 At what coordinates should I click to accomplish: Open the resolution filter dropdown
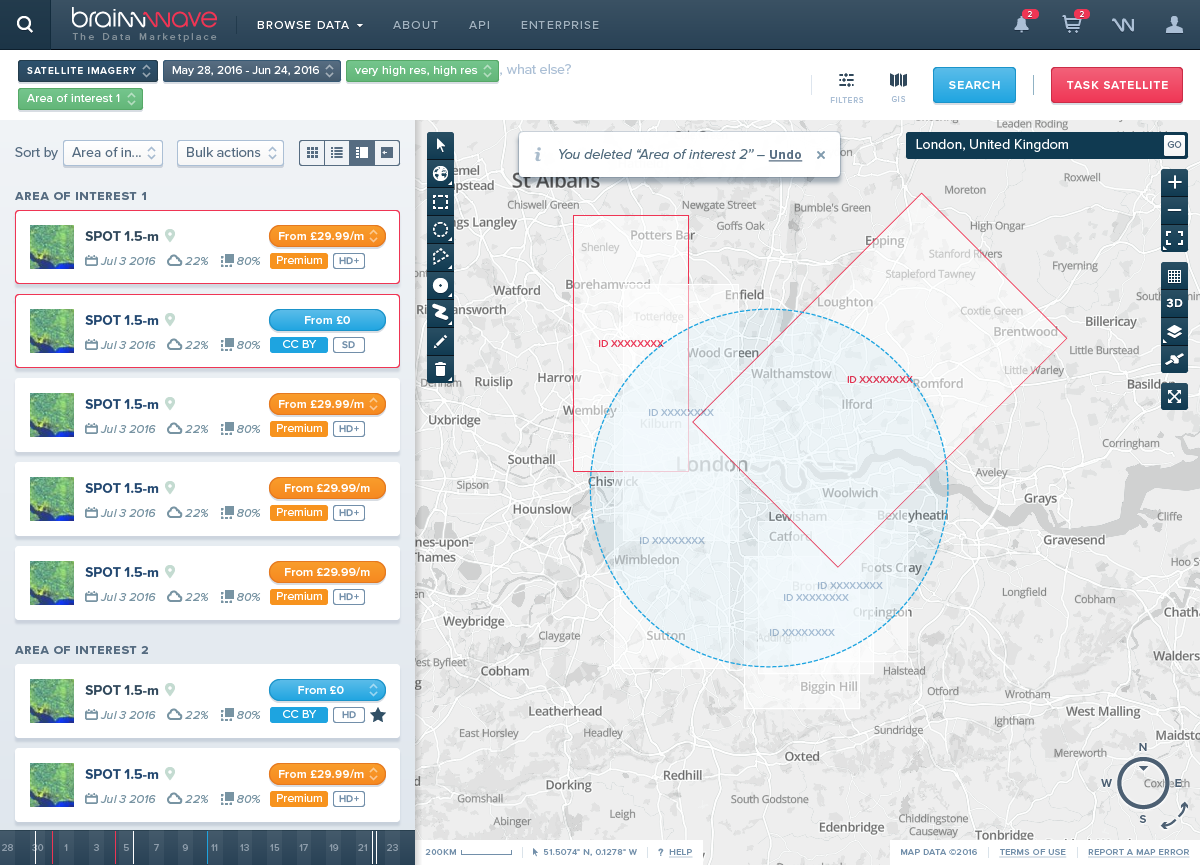click(422, 71)
